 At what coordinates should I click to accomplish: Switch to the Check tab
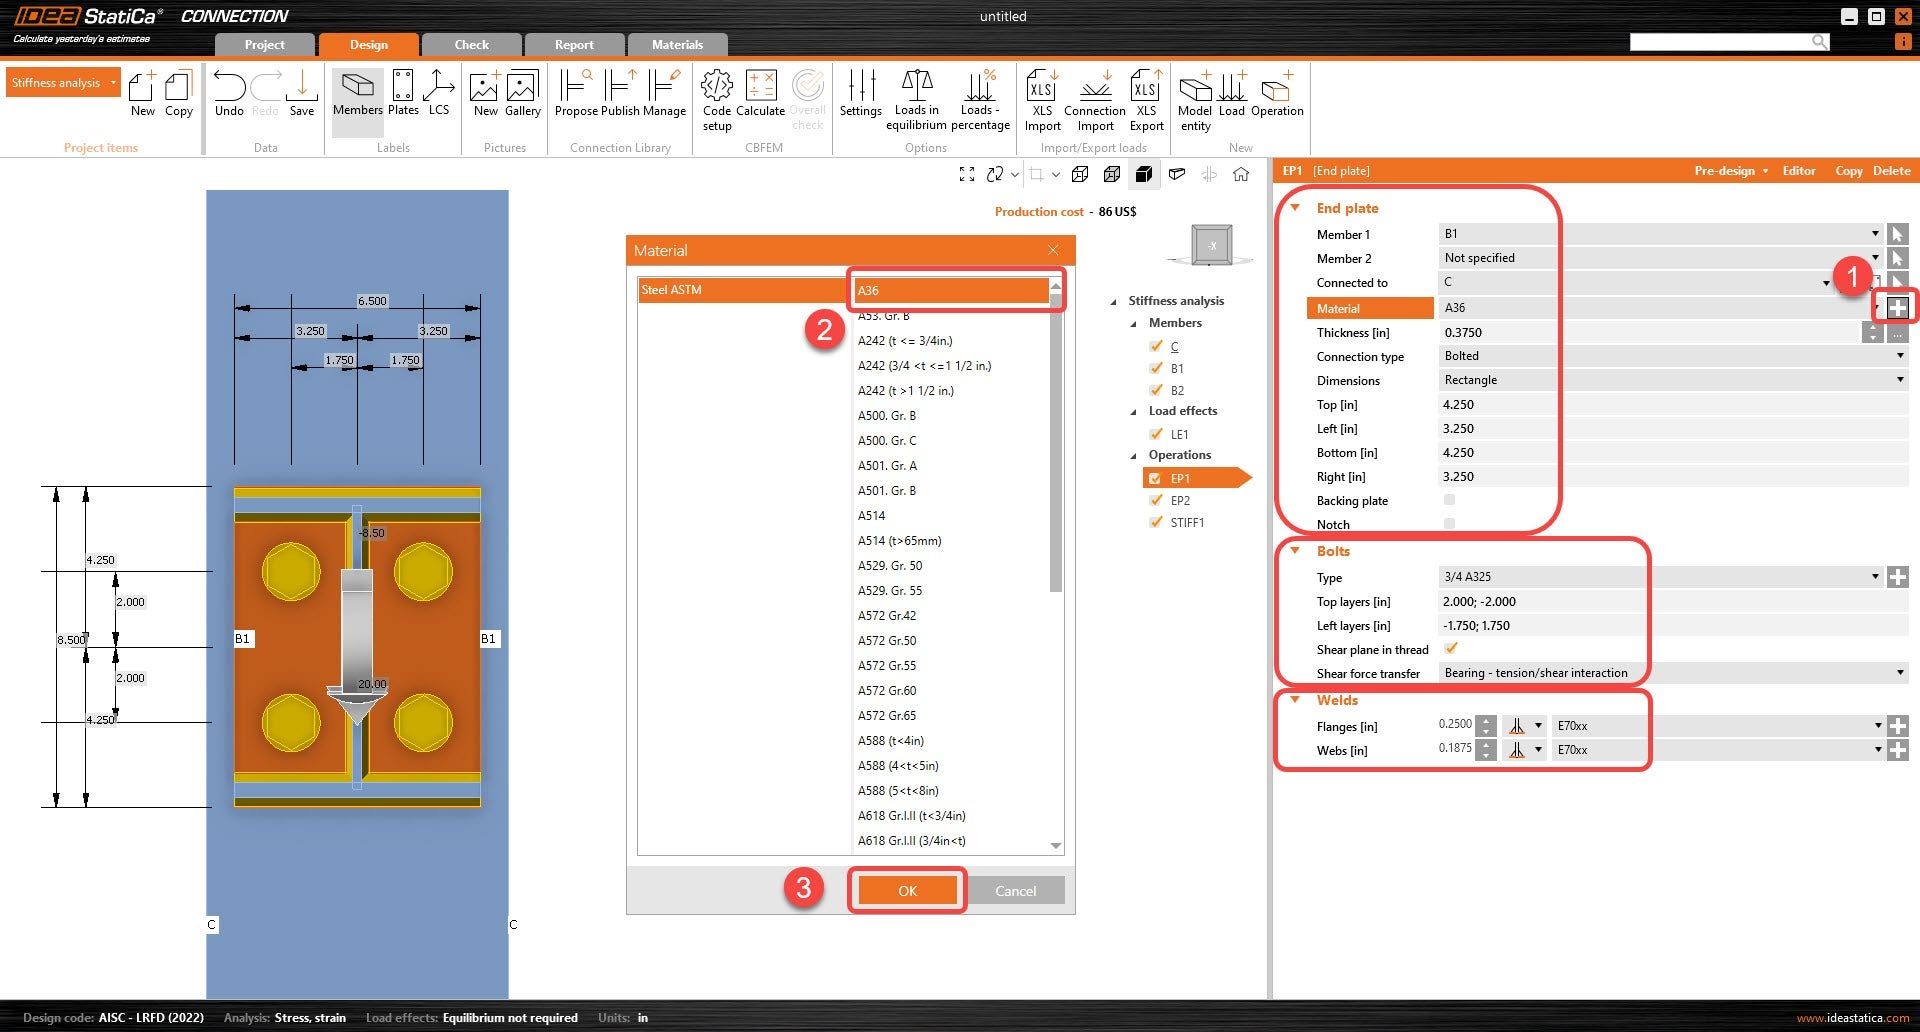click(x=471, y=45)
